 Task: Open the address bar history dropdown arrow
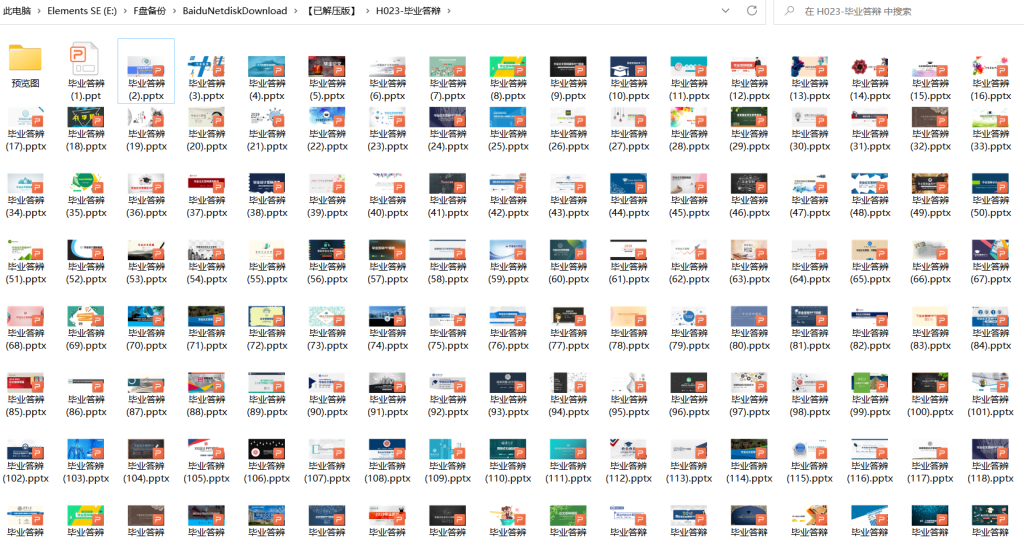[x=725, y=11]
